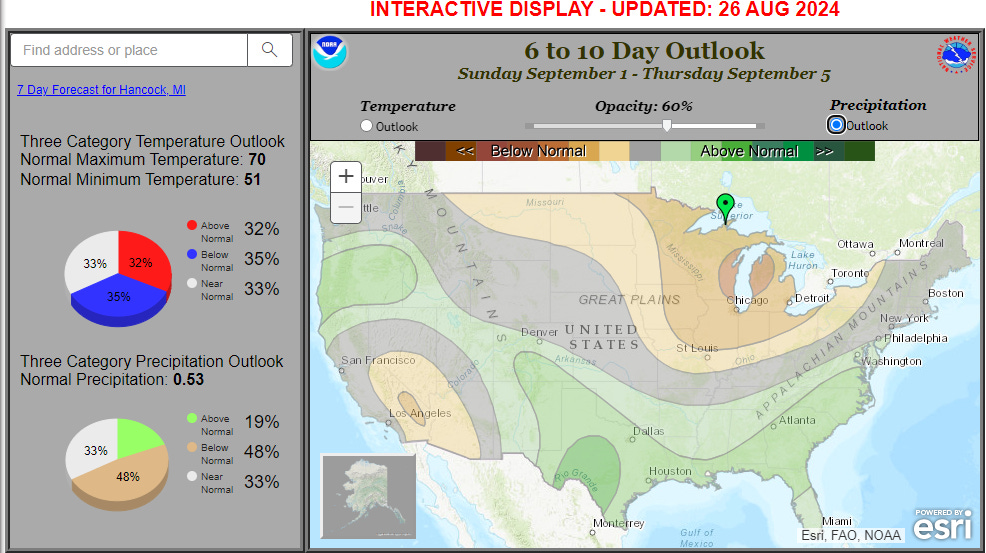Click the Above Normal legend label

749,151
